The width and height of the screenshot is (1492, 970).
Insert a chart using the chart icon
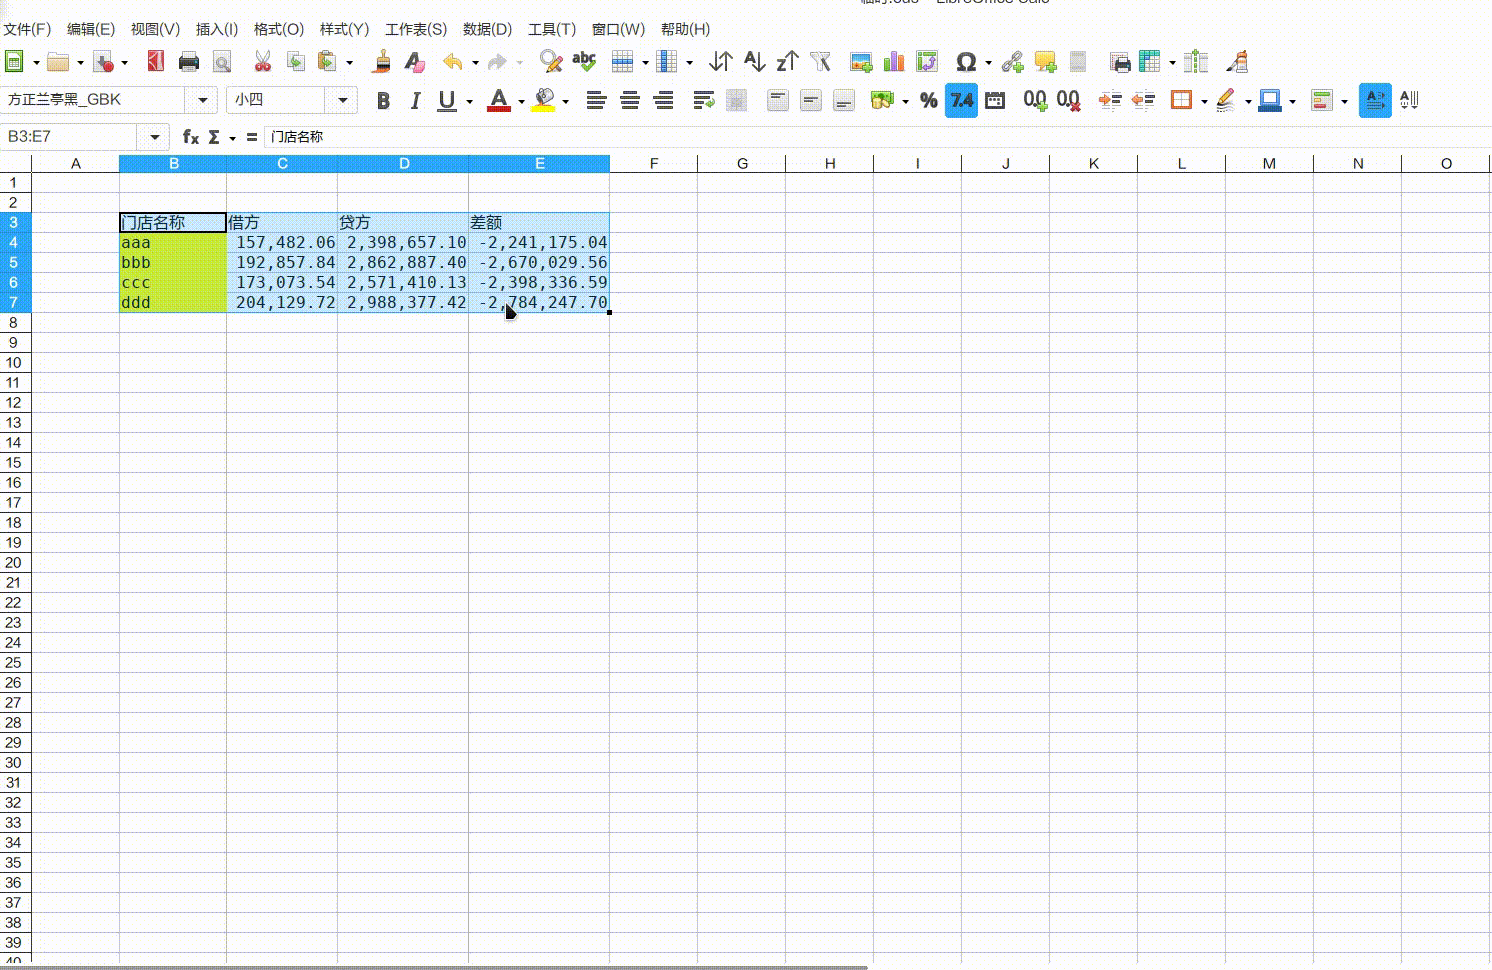[894, 62]
